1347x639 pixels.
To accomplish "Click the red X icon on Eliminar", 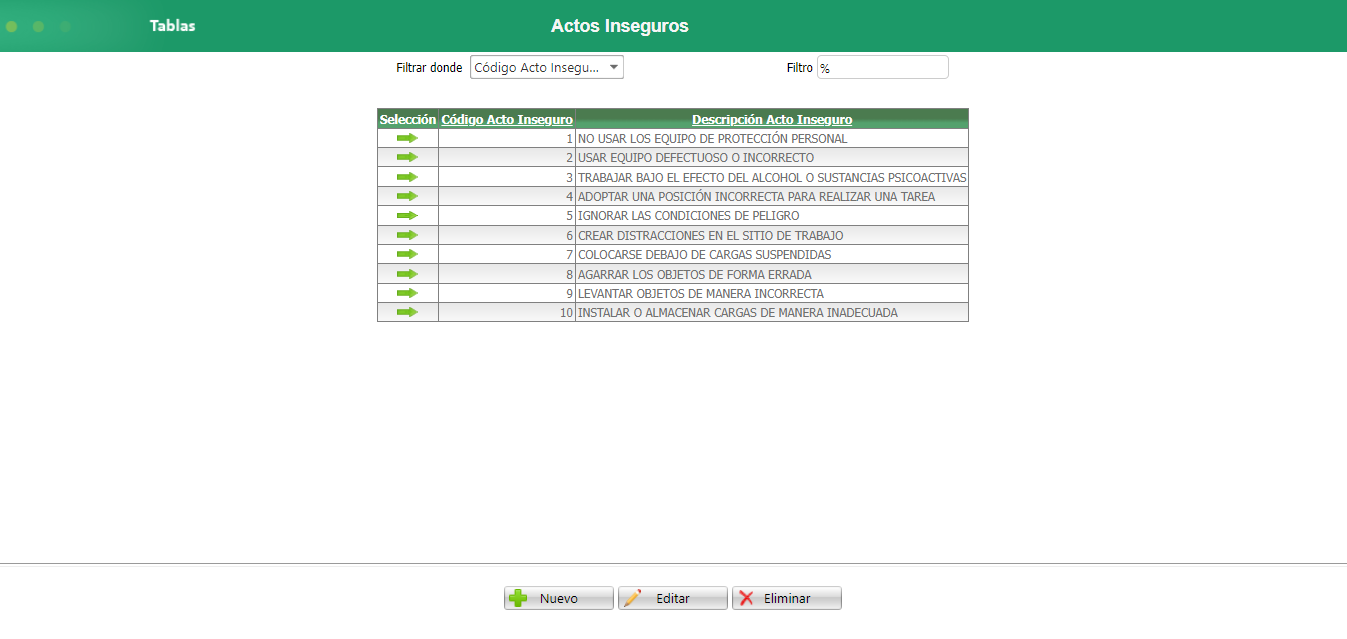I will click(751, 597).
